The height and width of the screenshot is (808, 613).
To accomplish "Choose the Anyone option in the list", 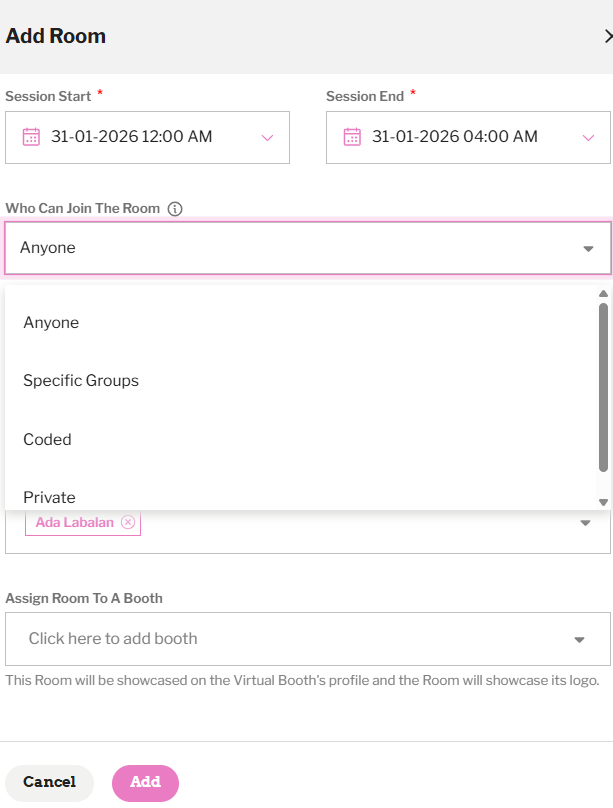I will 300,323.
